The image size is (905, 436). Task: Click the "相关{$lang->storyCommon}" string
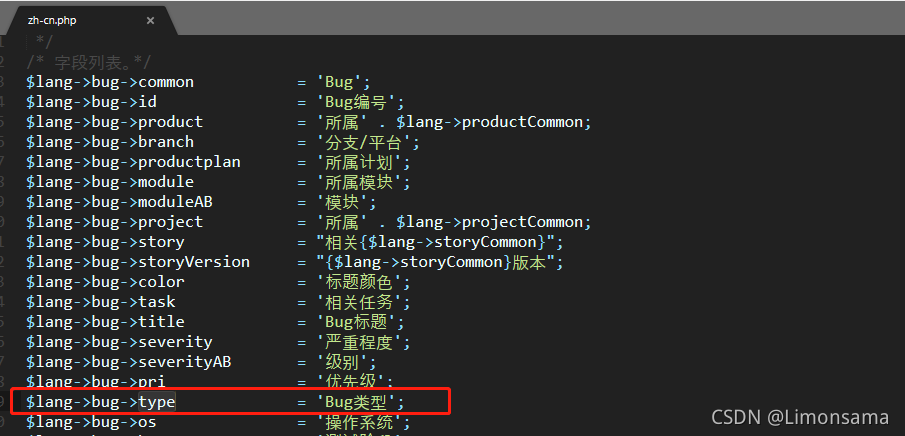pyautogui.click(x=435, y=242)
